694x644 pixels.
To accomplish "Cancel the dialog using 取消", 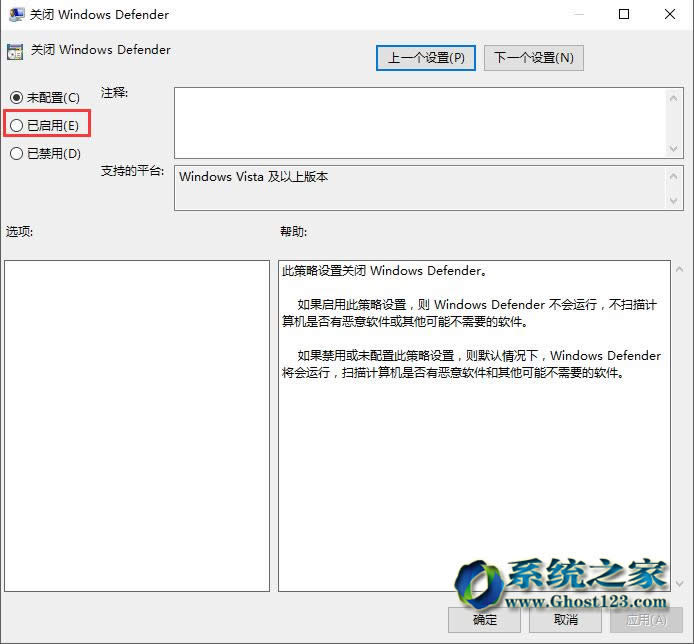I will click(x=565, y=619).
